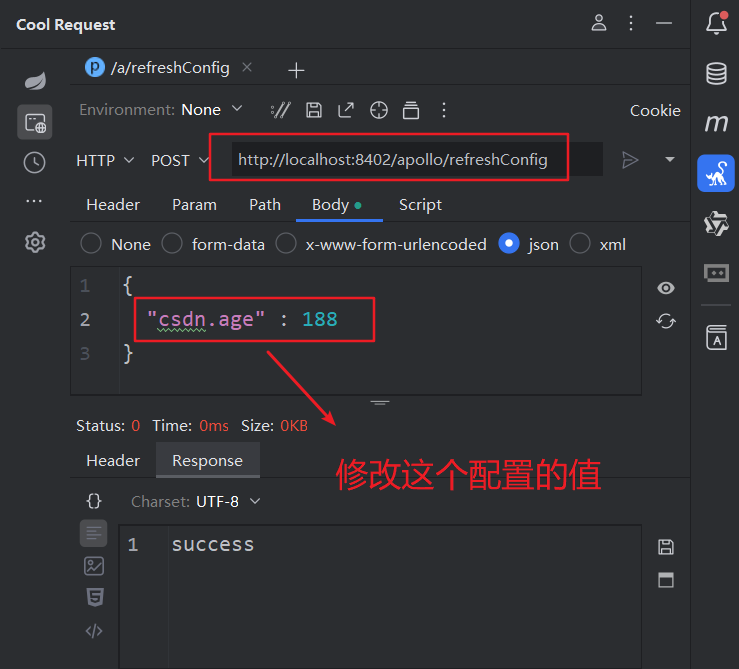Screen dimensions: 739x669
Task: Open the Spring leaf API view
Action: pyautogui.click(x=35, y=81)
